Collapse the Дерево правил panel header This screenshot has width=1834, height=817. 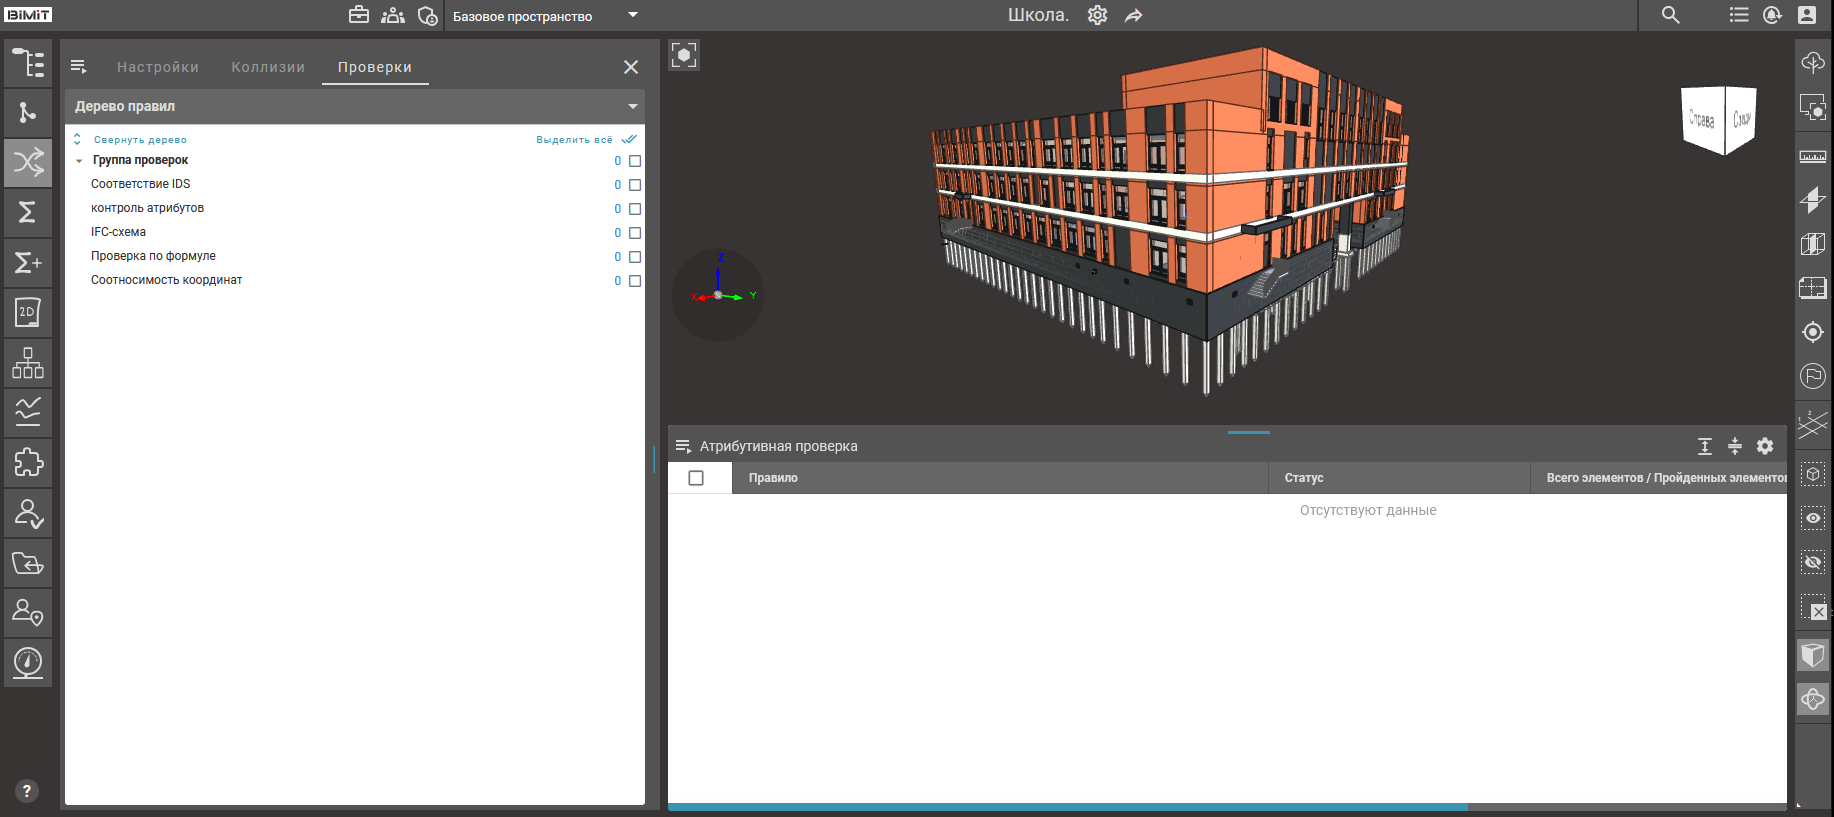click(x=632, y=106)
